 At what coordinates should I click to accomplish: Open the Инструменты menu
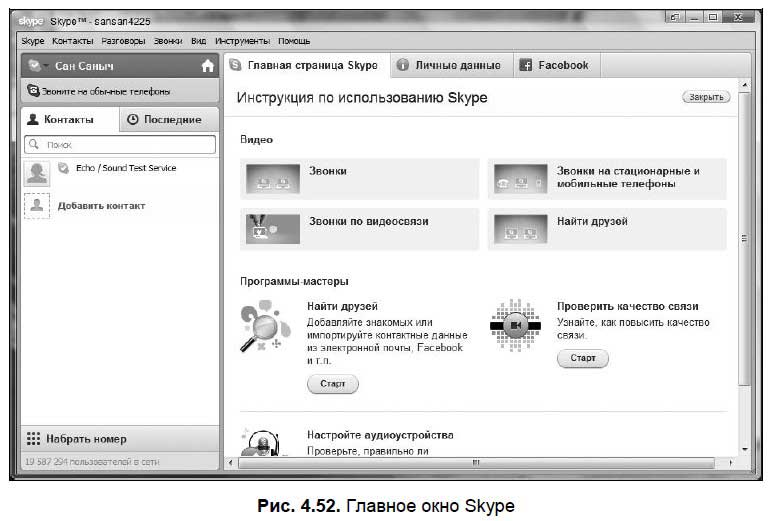[242, 41]
